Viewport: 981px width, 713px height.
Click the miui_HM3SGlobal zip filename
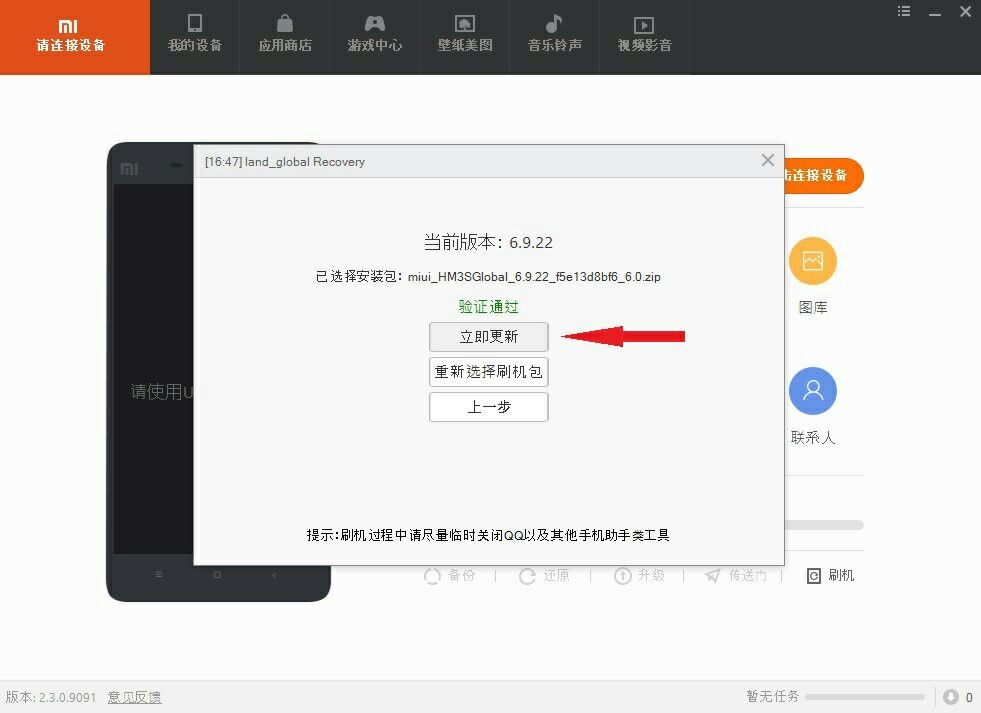coord(534,276)
